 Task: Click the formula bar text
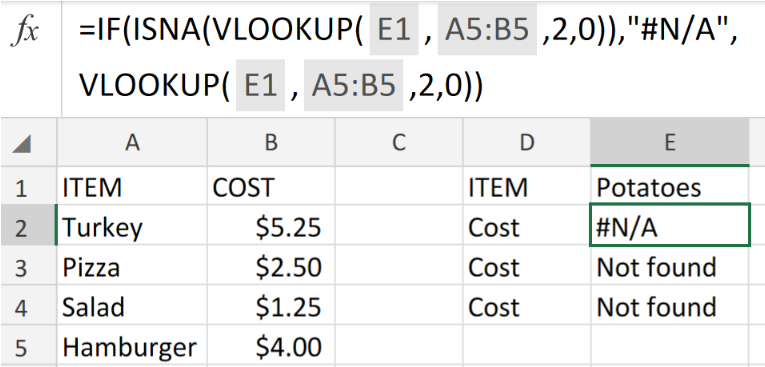click(407, 58)
